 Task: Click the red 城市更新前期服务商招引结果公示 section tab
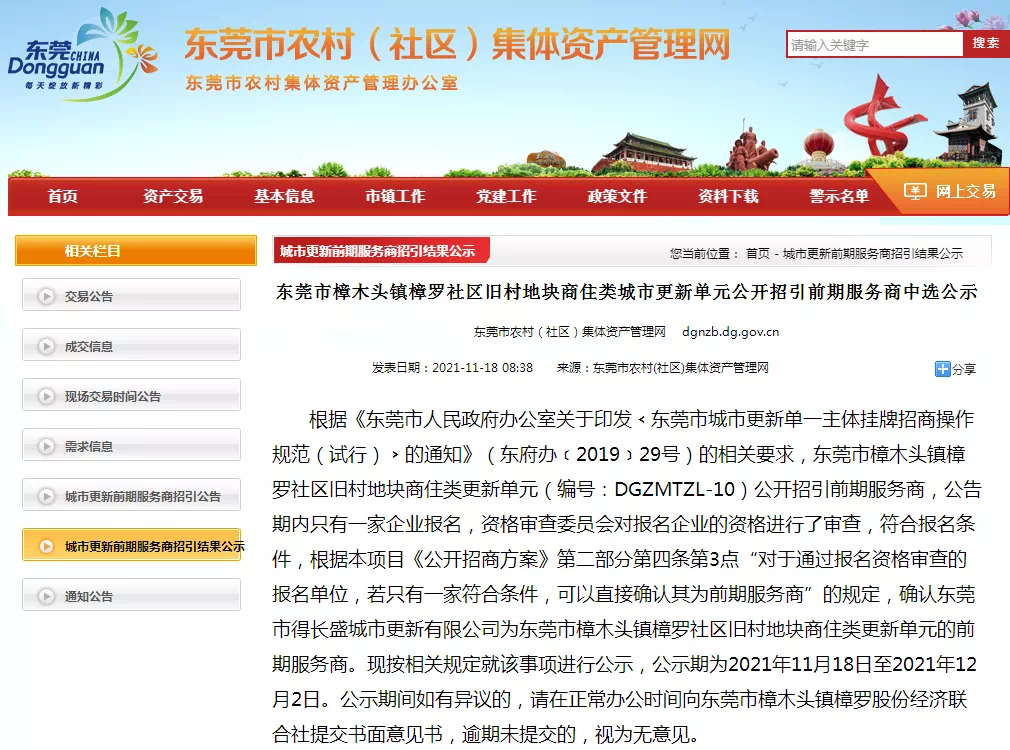click(x=381, y=251)
